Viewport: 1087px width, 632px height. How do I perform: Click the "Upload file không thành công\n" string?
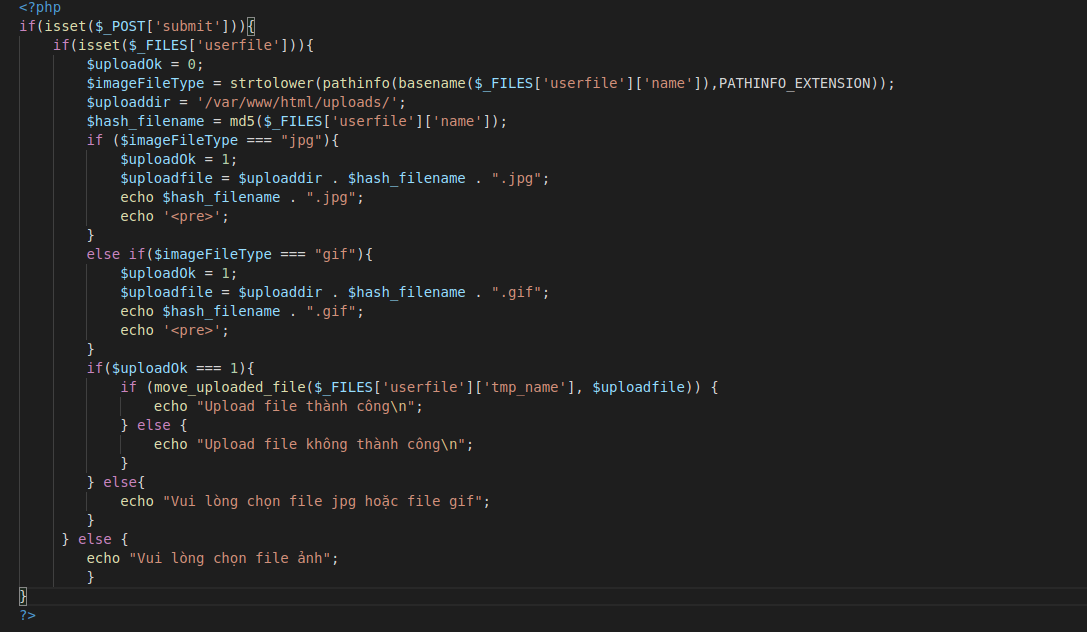pos(335,444)
